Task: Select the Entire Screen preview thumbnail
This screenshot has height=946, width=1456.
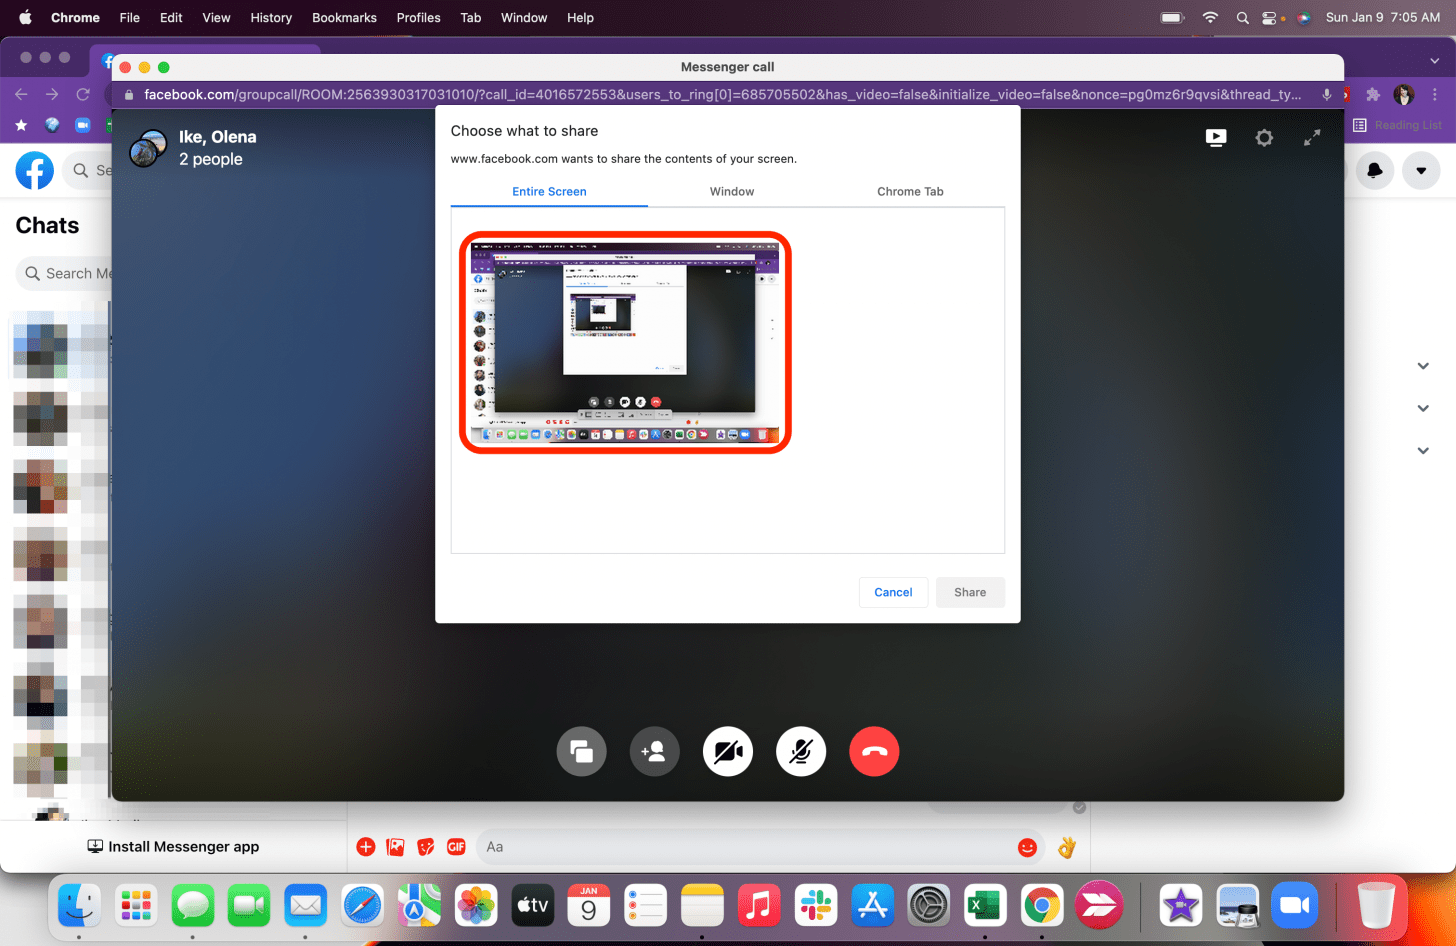Action: pos(624,343)
